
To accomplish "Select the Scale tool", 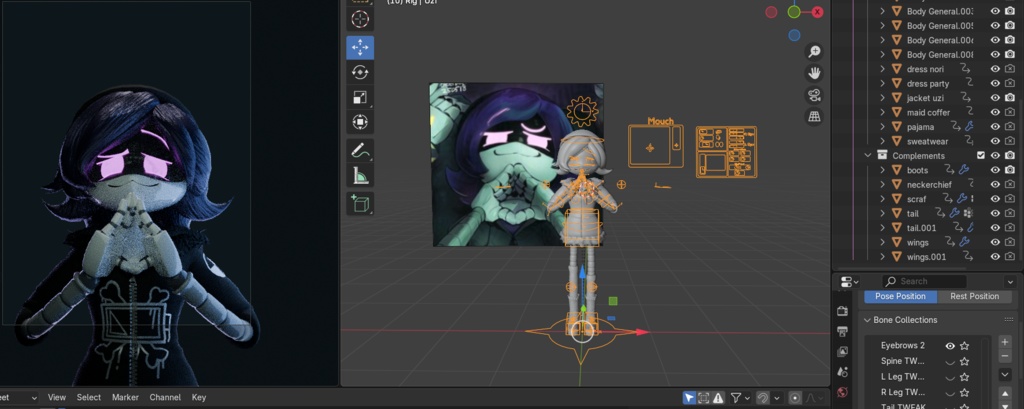I will pos(360,97).
